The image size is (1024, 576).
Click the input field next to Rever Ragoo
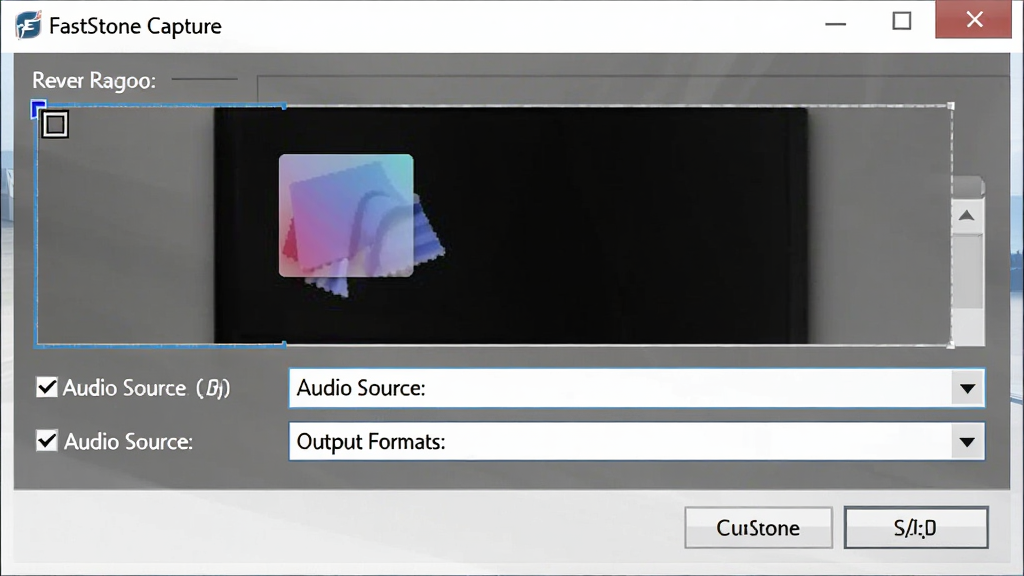pyautogui.click(x=633, y=89)
